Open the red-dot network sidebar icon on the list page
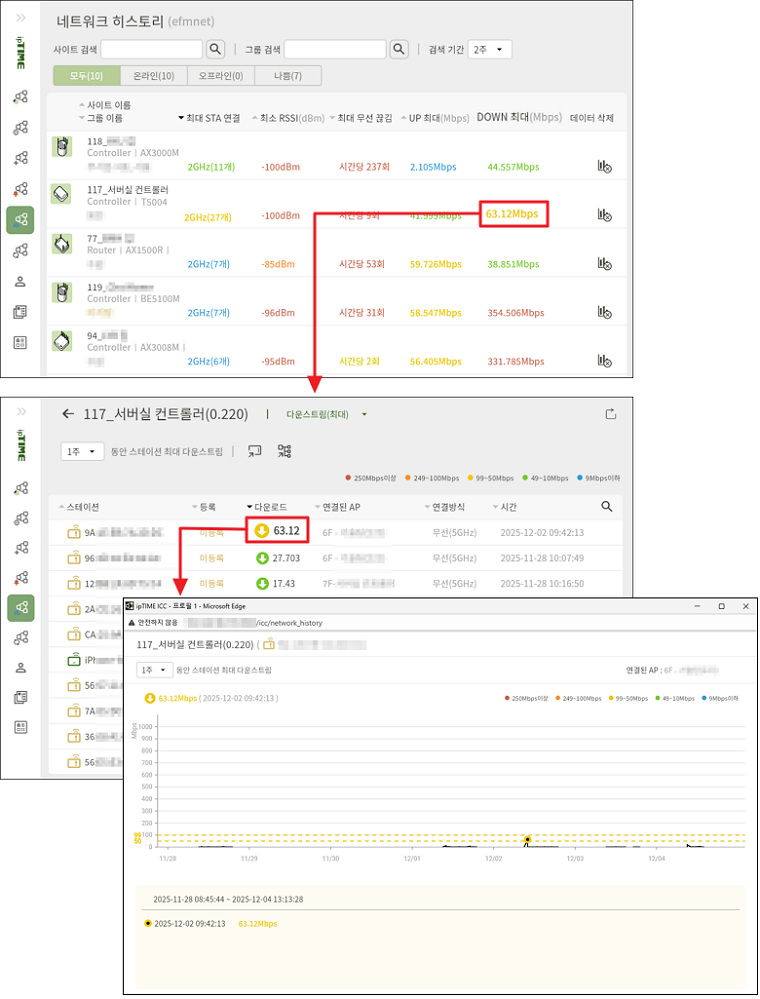This screenshot has width=760, height=999. click(20, 189)
